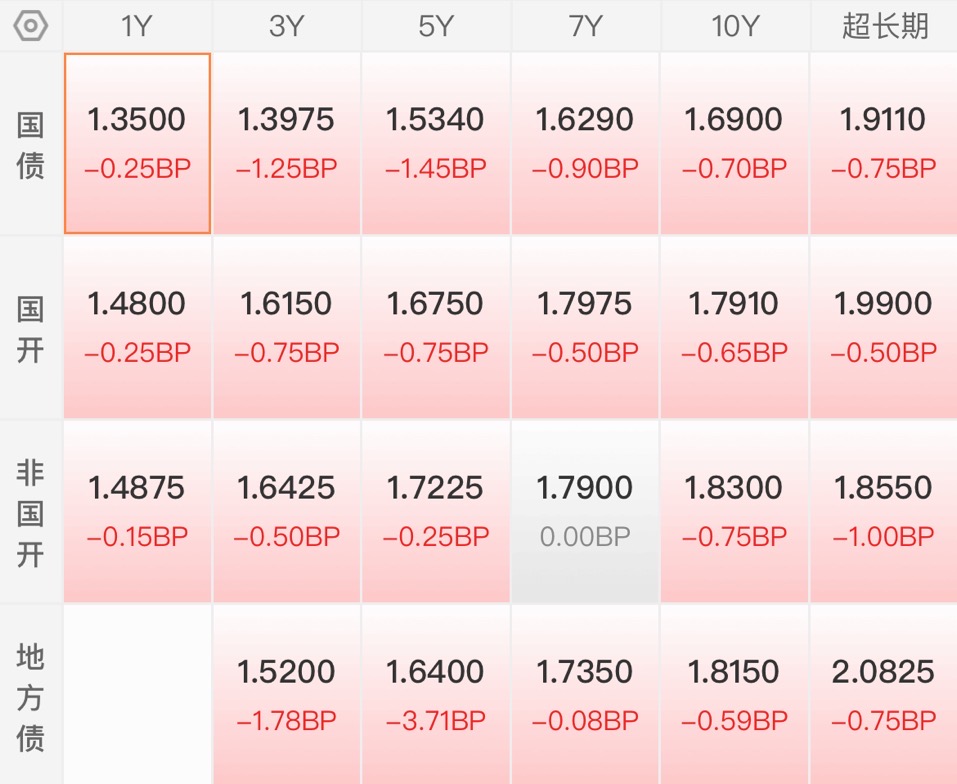Image resolution: width=957 pixels, height=784 pixels.
Task: Open the hexagon settings icon
Action: pyautogui.click(x=31, y=26)
